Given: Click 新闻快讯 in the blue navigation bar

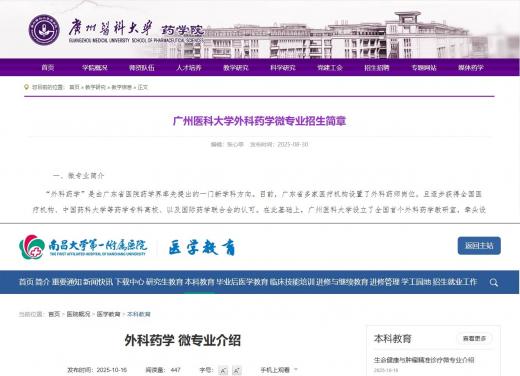Looking at the screenshot, I should [98, 282].
